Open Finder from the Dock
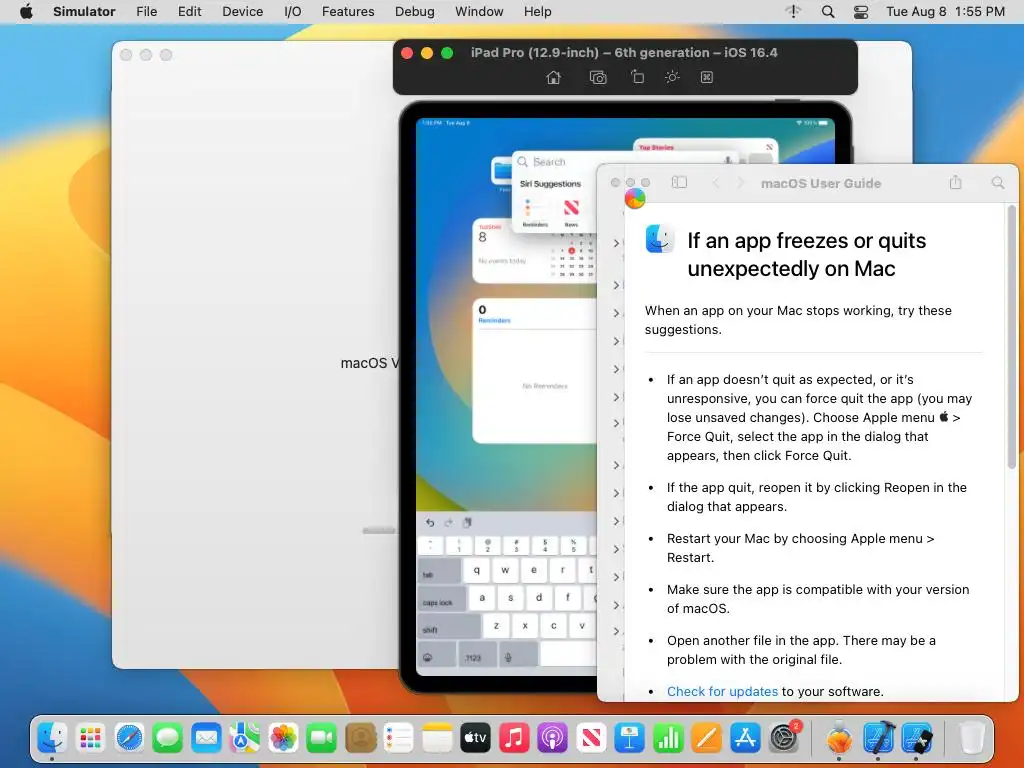This screenshot has height=768, width=1024. [52, 739]
